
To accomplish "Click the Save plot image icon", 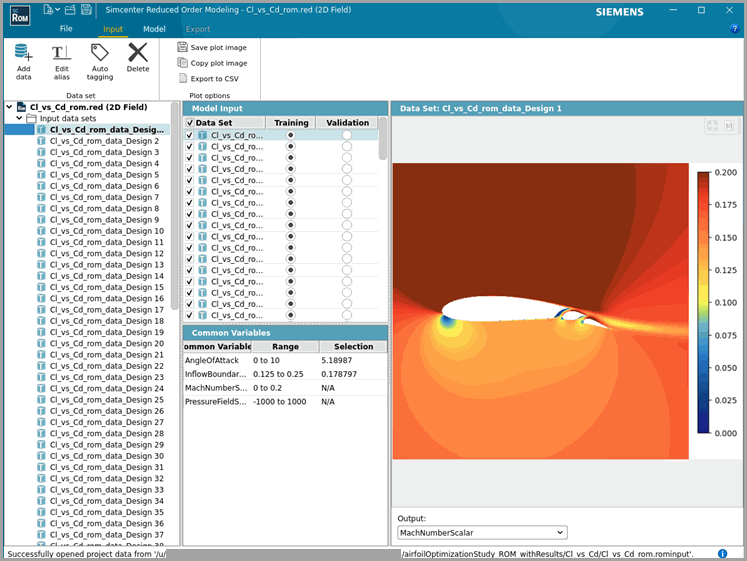I will 183,47.
